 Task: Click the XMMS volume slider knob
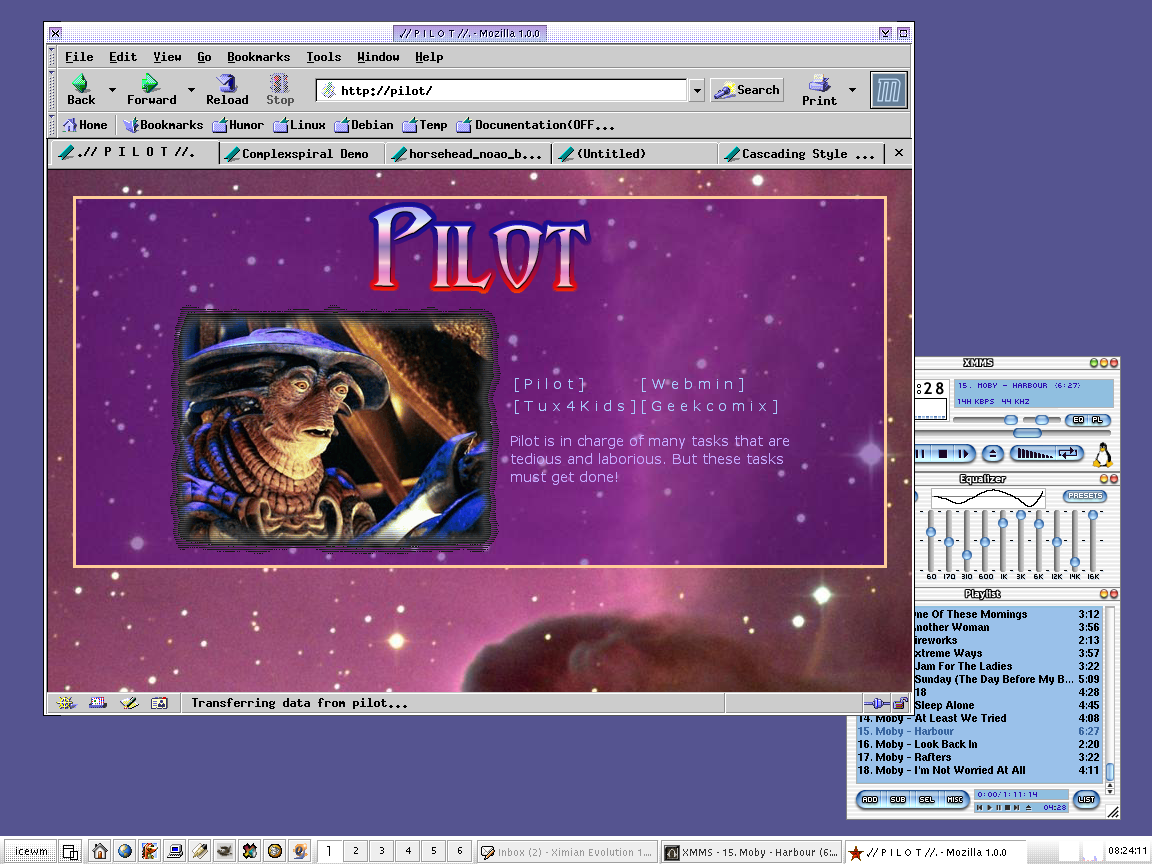(1011, 420)
